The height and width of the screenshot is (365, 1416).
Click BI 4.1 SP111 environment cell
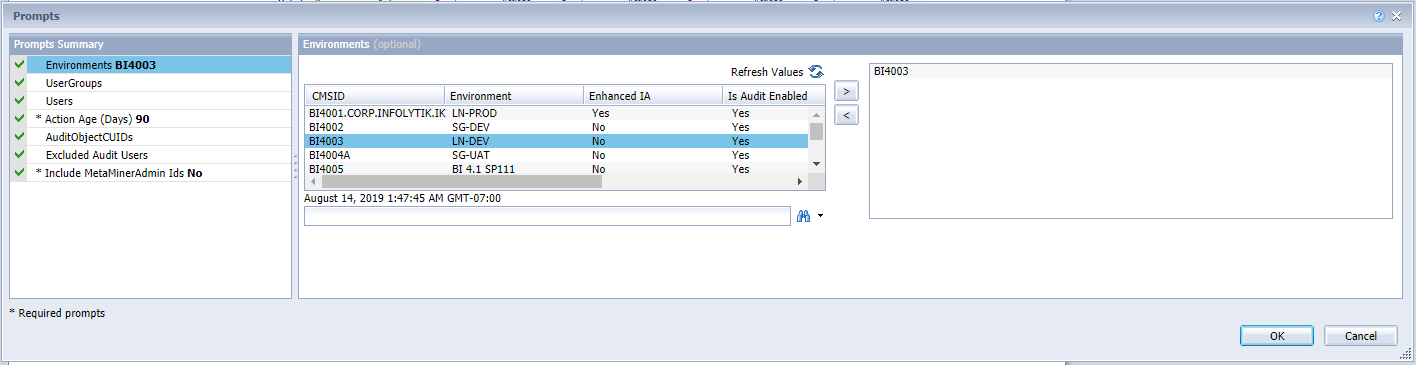click(485, 169)
